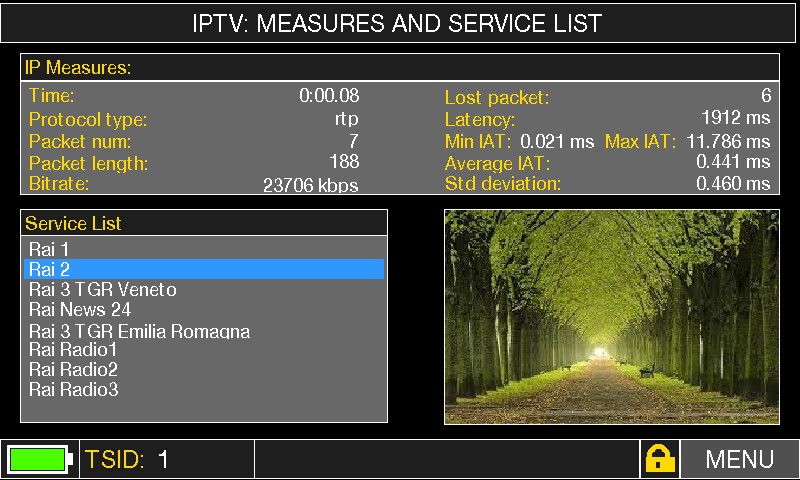Choose Rai Radio2 from the list
Image resolution: width=800 pixels, height=480 pixels.
pos(73,370)
